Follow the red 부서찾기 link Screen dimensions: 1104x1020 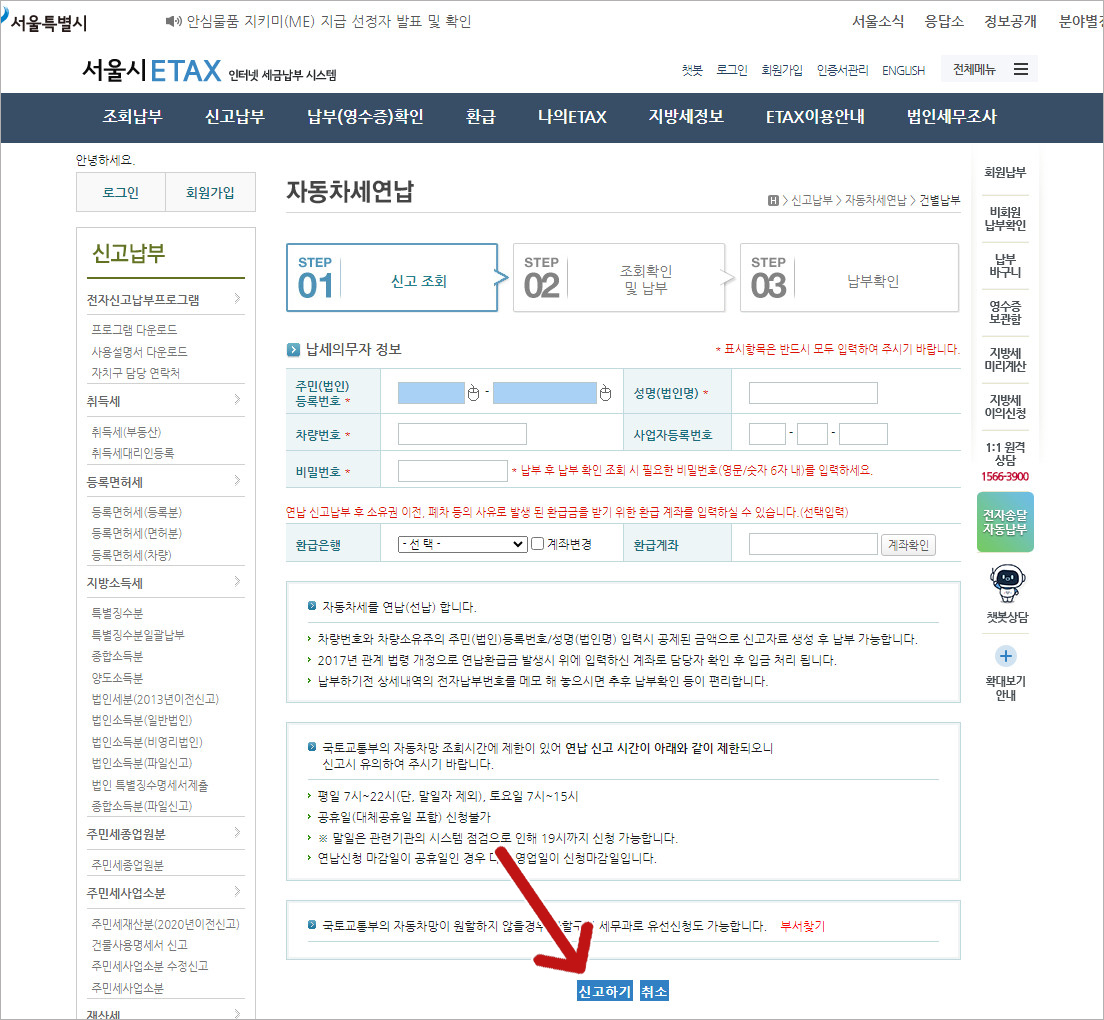802,926
